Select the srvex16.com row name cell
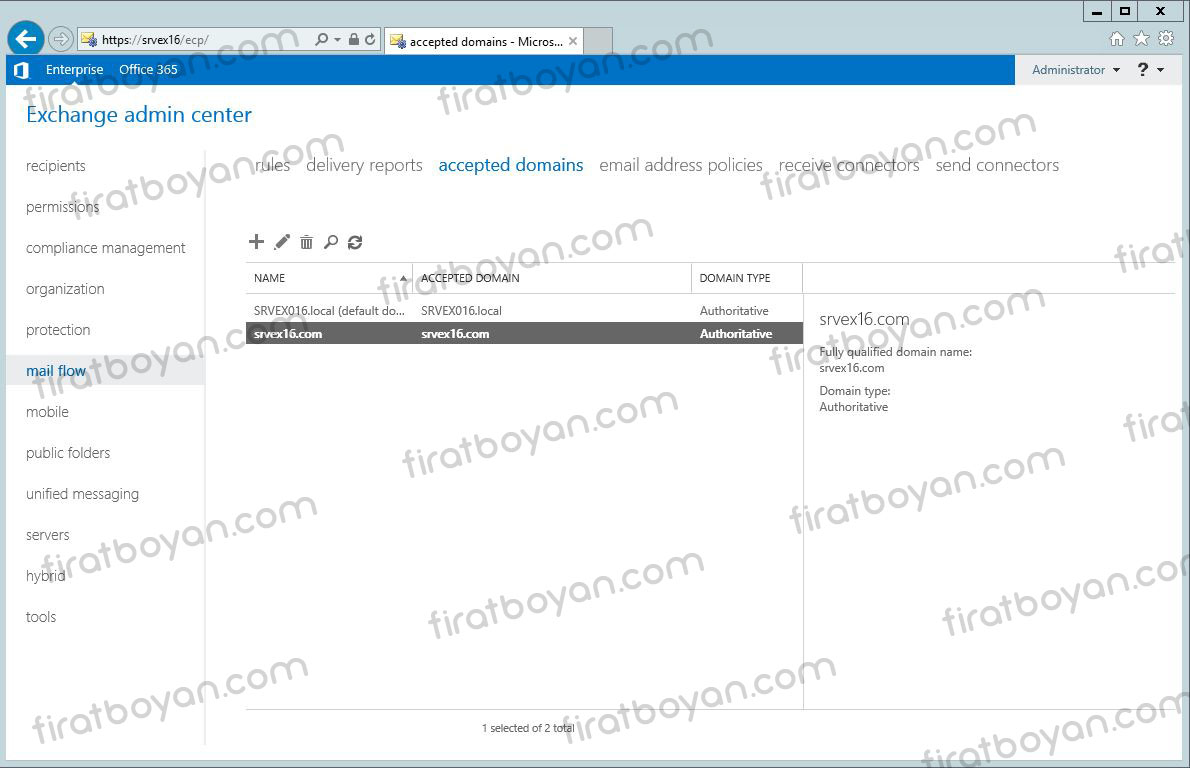Viewport: 1190px width, 768px height. tap(288, 333)
